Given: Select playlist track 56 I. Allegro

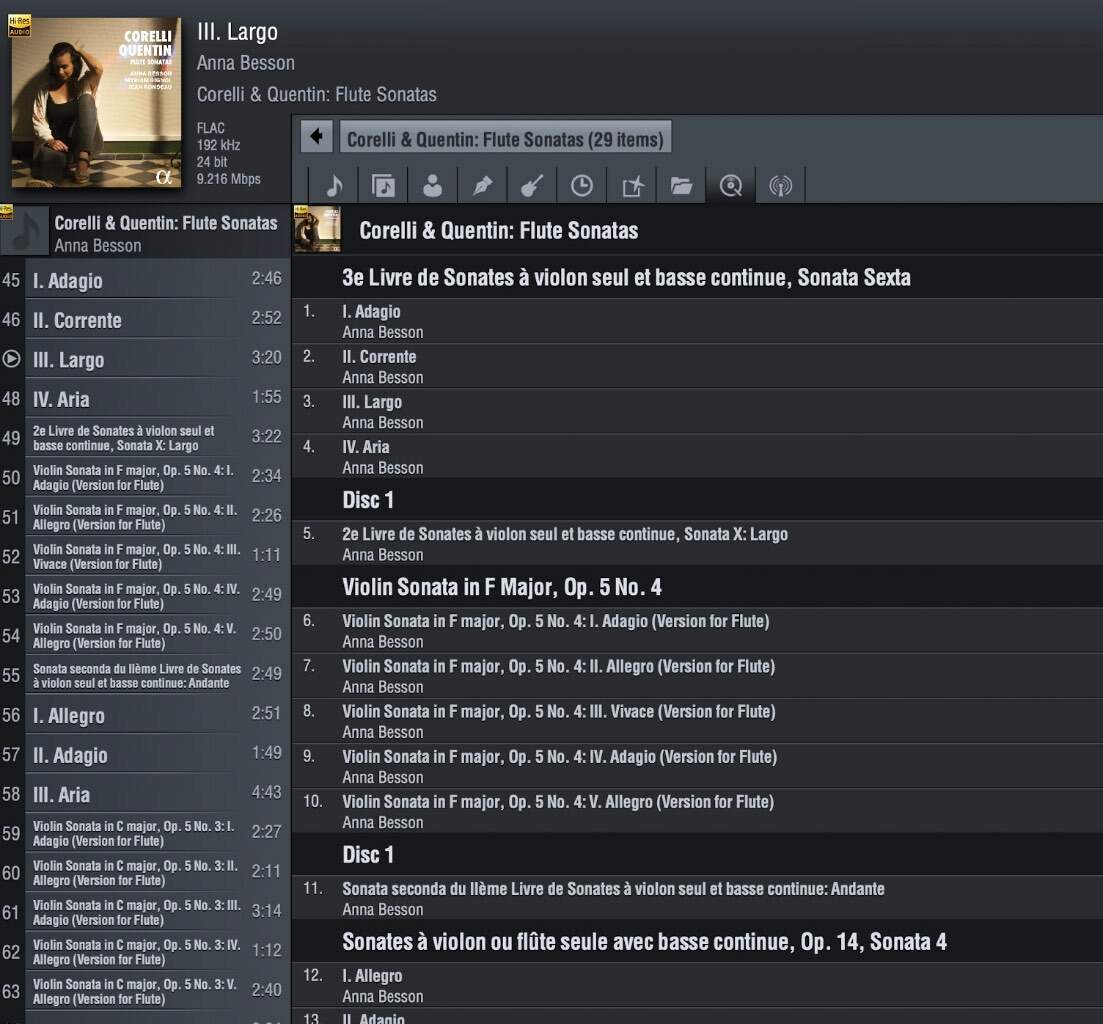Looking at the screenshot, I should click(145, 715).
